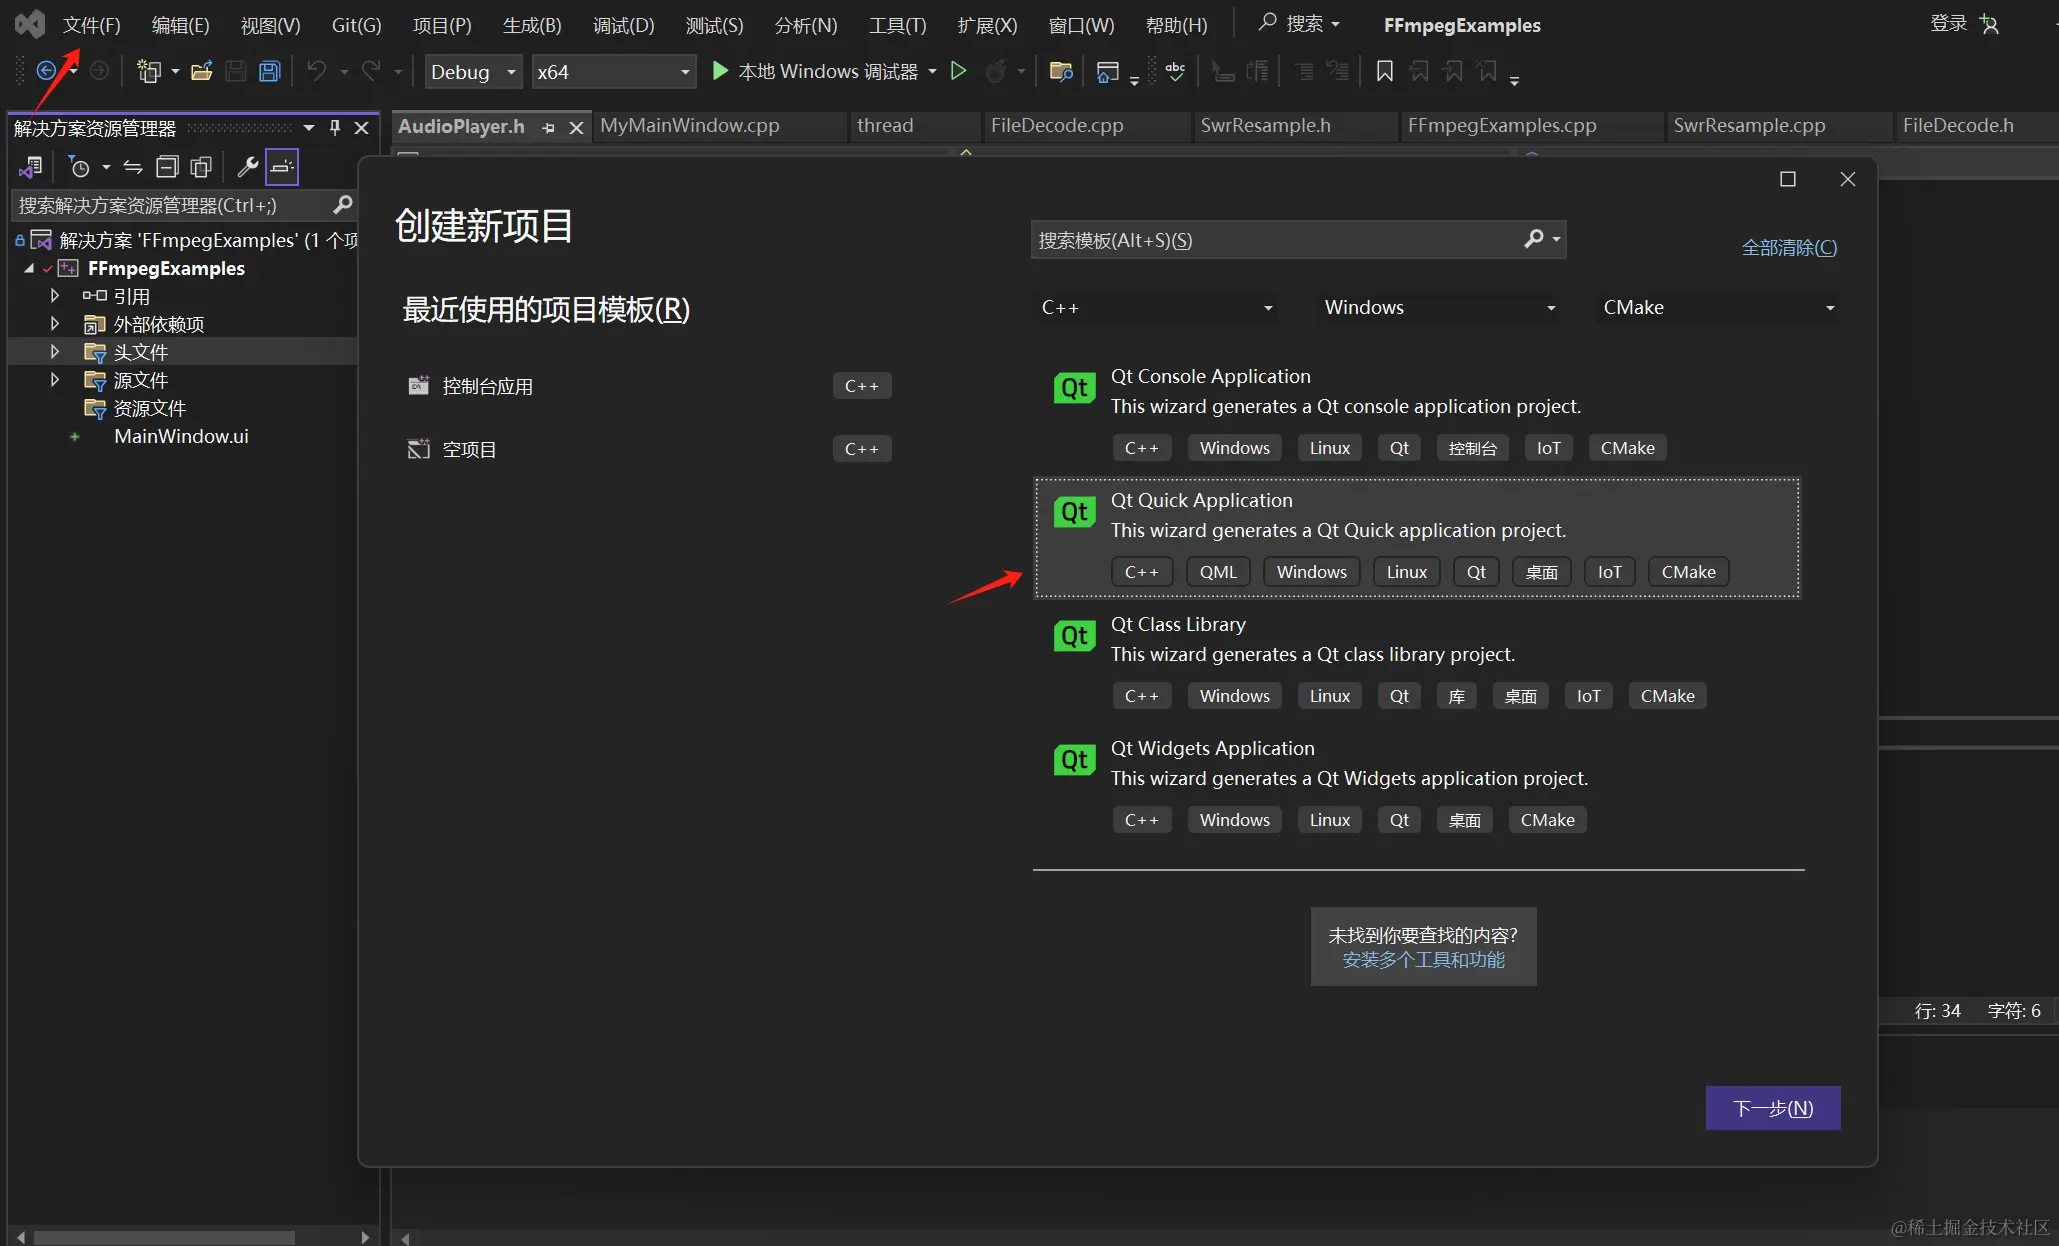Toggle the preview selected items icon
The height and width of the screenshot is (1246, 2059).
282,167
